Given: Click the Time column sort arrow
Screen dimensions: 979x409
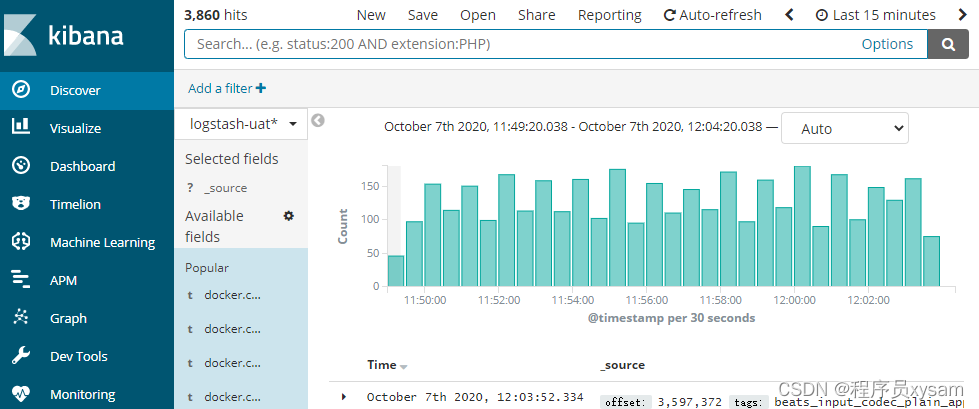Looking at the screenshot, I should [403, 367].
